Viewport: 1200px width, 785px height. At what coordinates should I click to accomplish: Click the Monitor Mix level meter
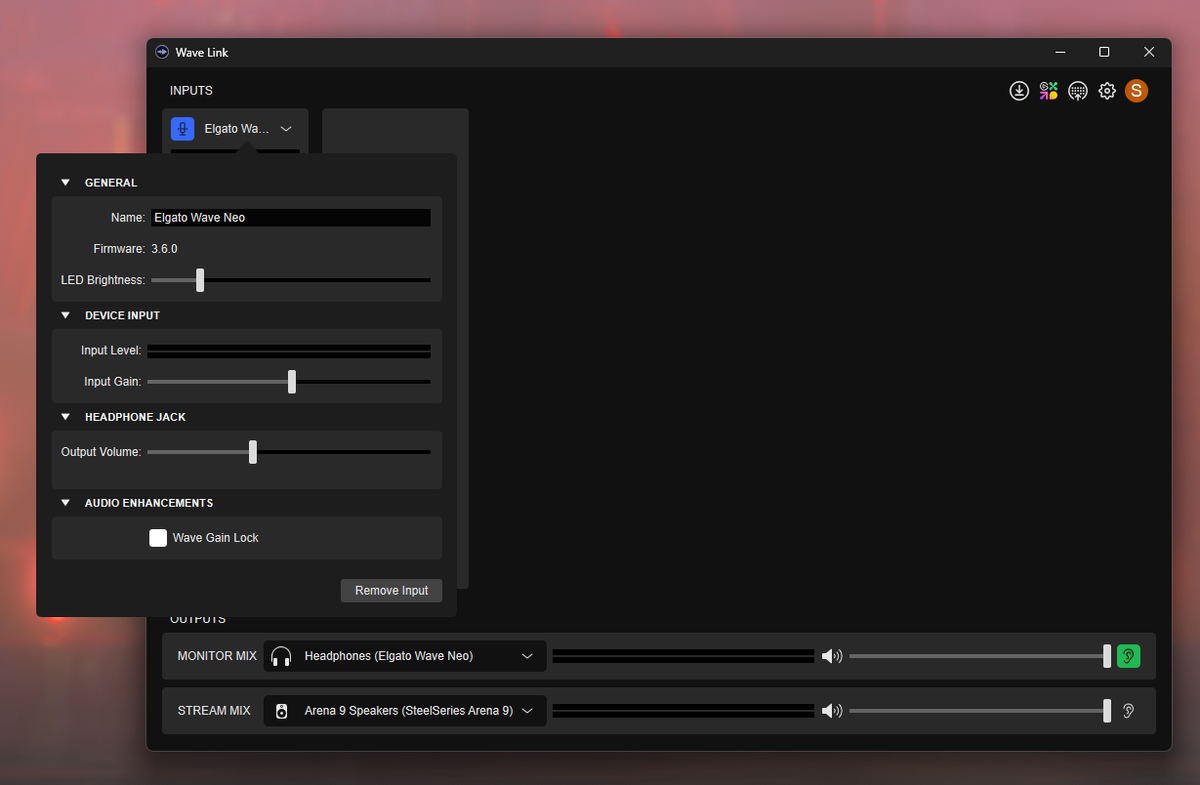tap(683, 656)
